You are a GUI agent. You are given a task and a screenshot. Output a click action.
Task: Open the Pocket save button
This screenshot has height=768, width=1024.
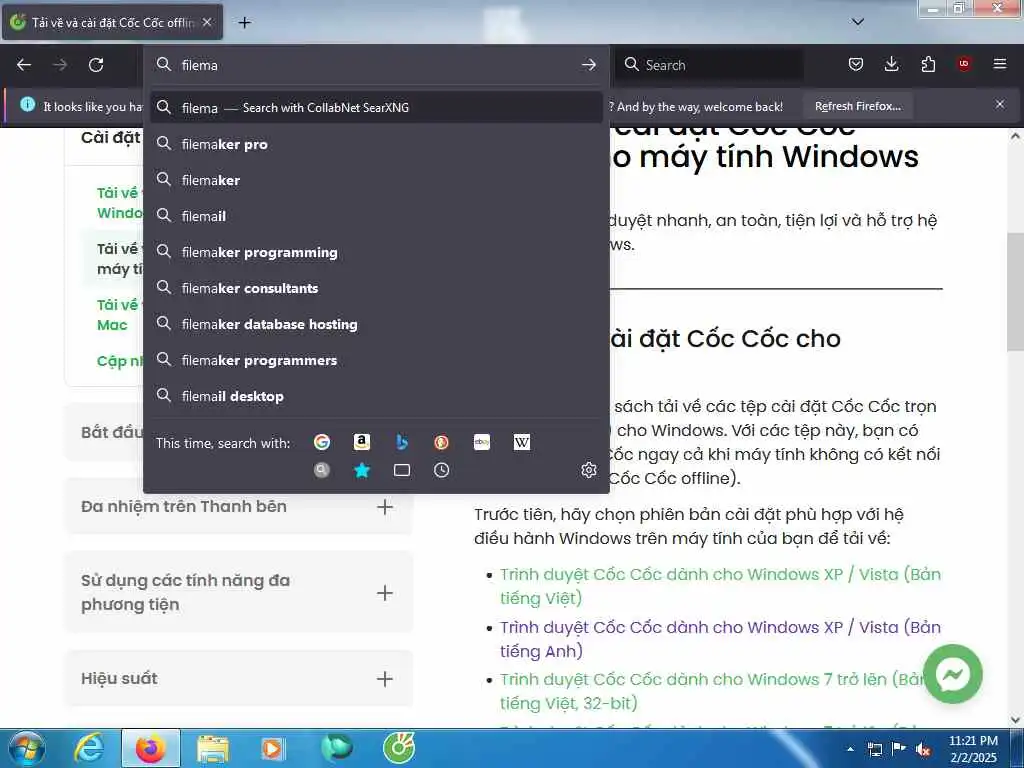[856, 64]
